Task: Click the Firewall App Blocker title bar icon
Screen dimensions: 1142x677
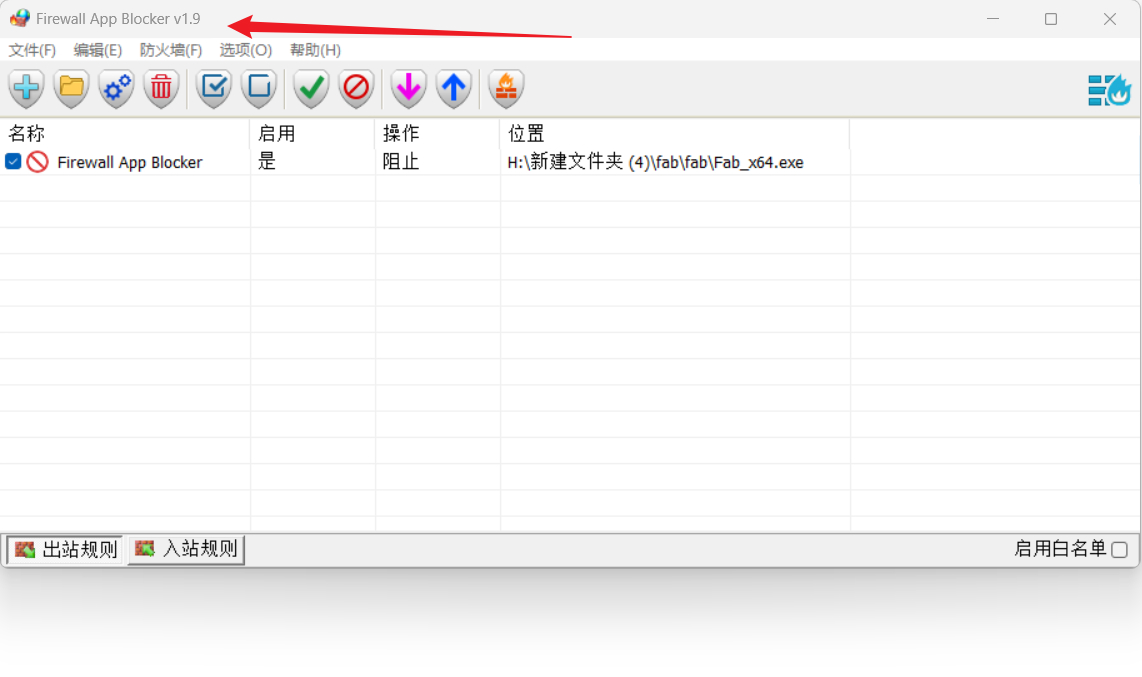Action: click(x=20, y=18)
